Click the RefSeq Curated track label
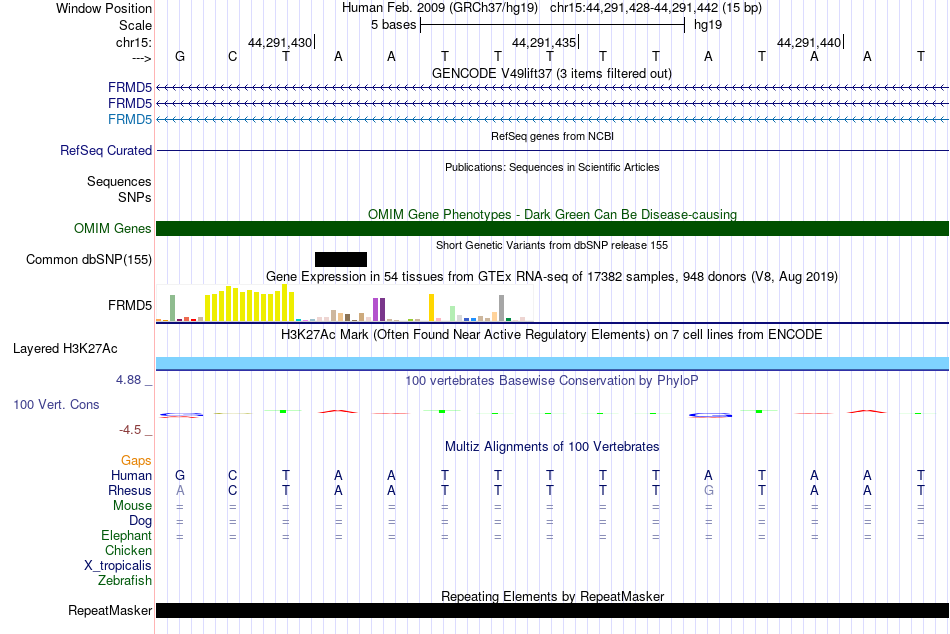This screenshot has height=634, width=950. pos(106,150)
